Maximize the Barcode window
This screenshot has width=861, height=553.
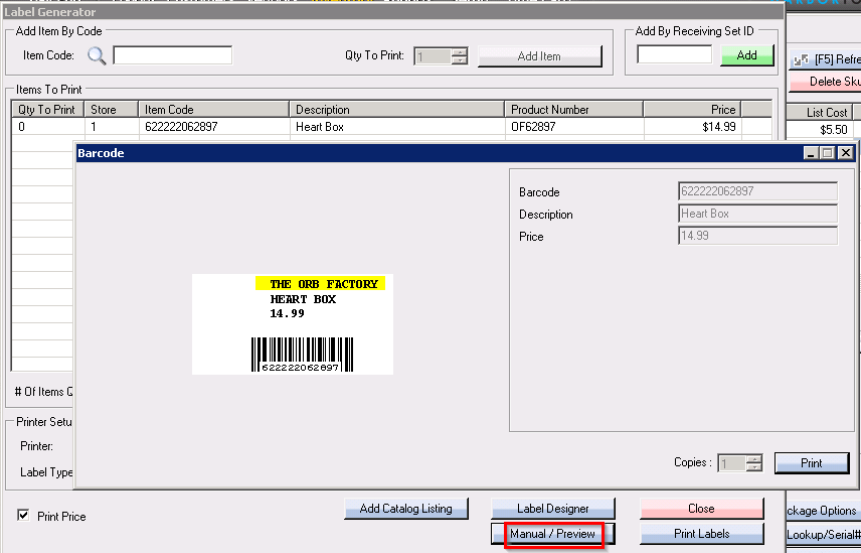point(828,153)
